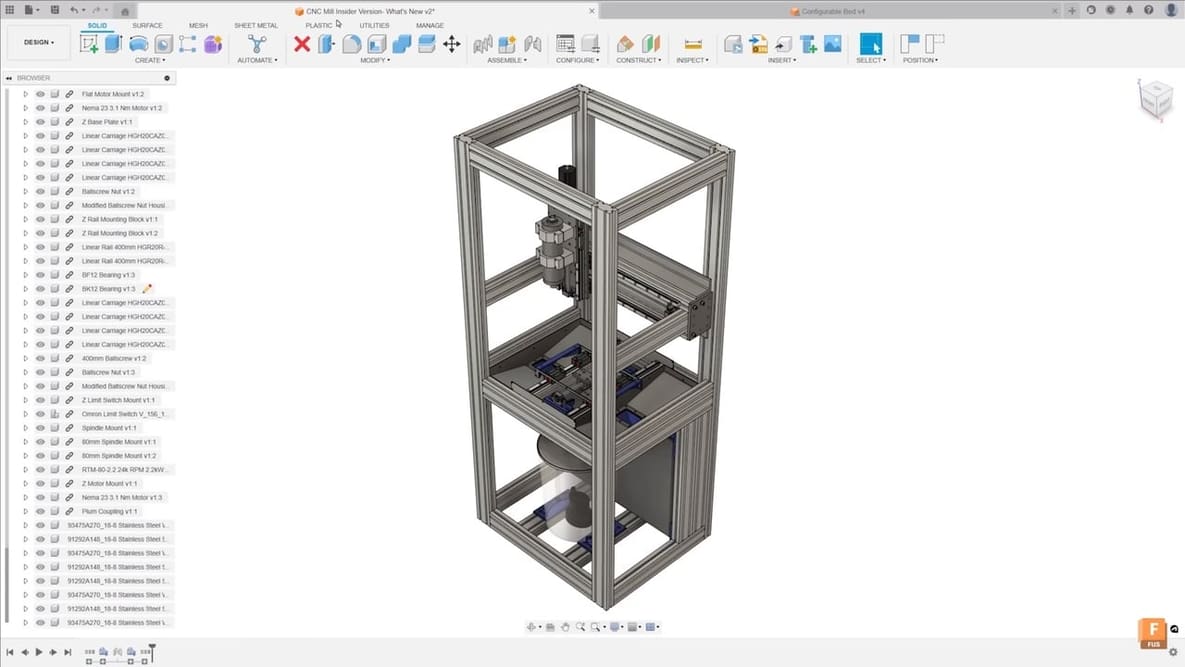The image size is (1185, 667).
Task: Click the Automate tool icon
Action: (257, 44)
